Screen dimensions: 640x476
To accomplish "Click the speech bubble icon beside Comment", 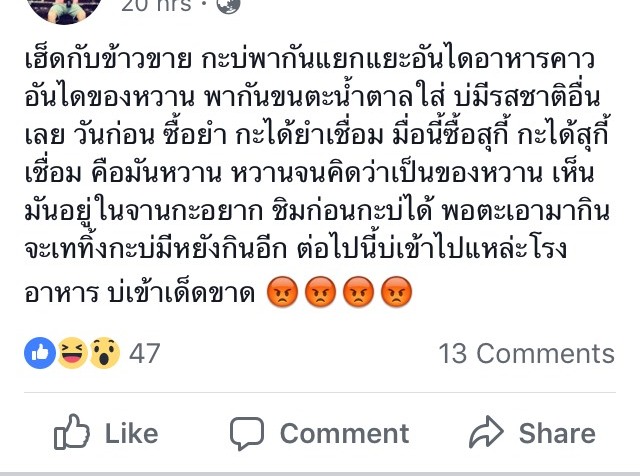I will point(247,433).
